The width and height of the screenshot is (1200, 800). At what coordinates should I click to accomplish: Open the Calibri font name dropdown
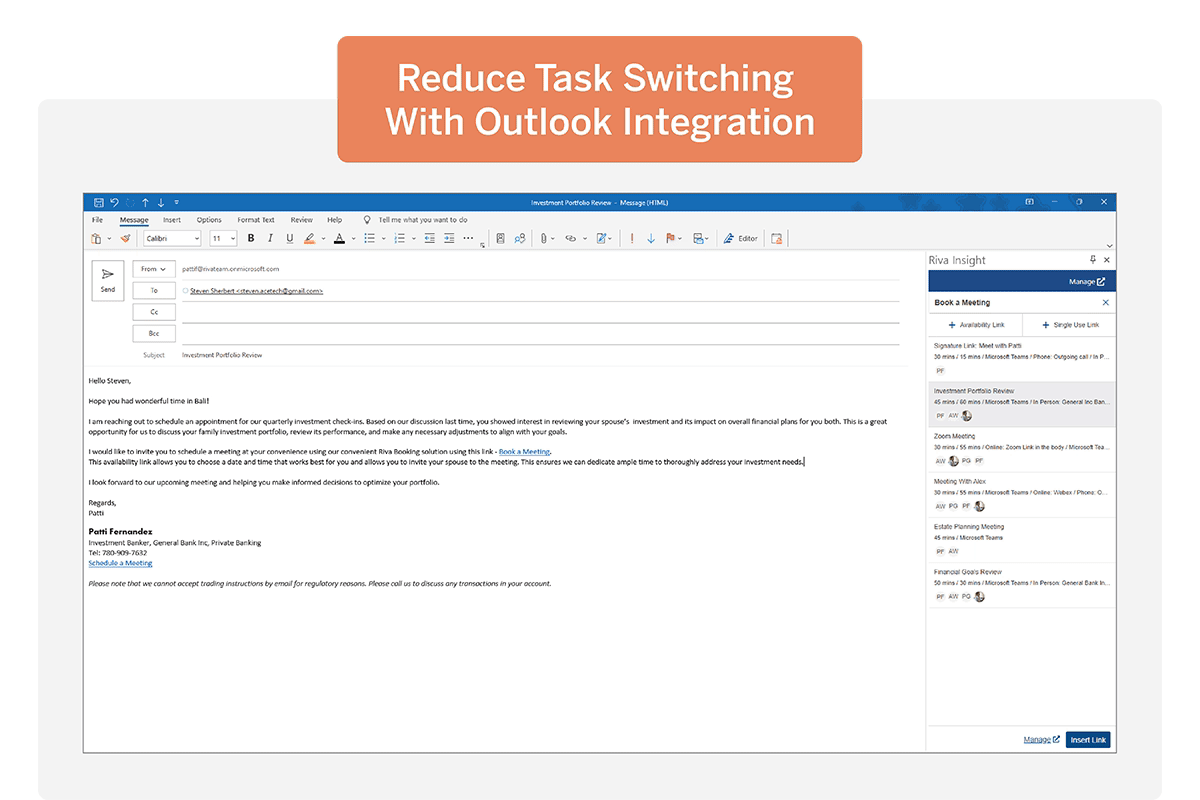pos(196,239)
